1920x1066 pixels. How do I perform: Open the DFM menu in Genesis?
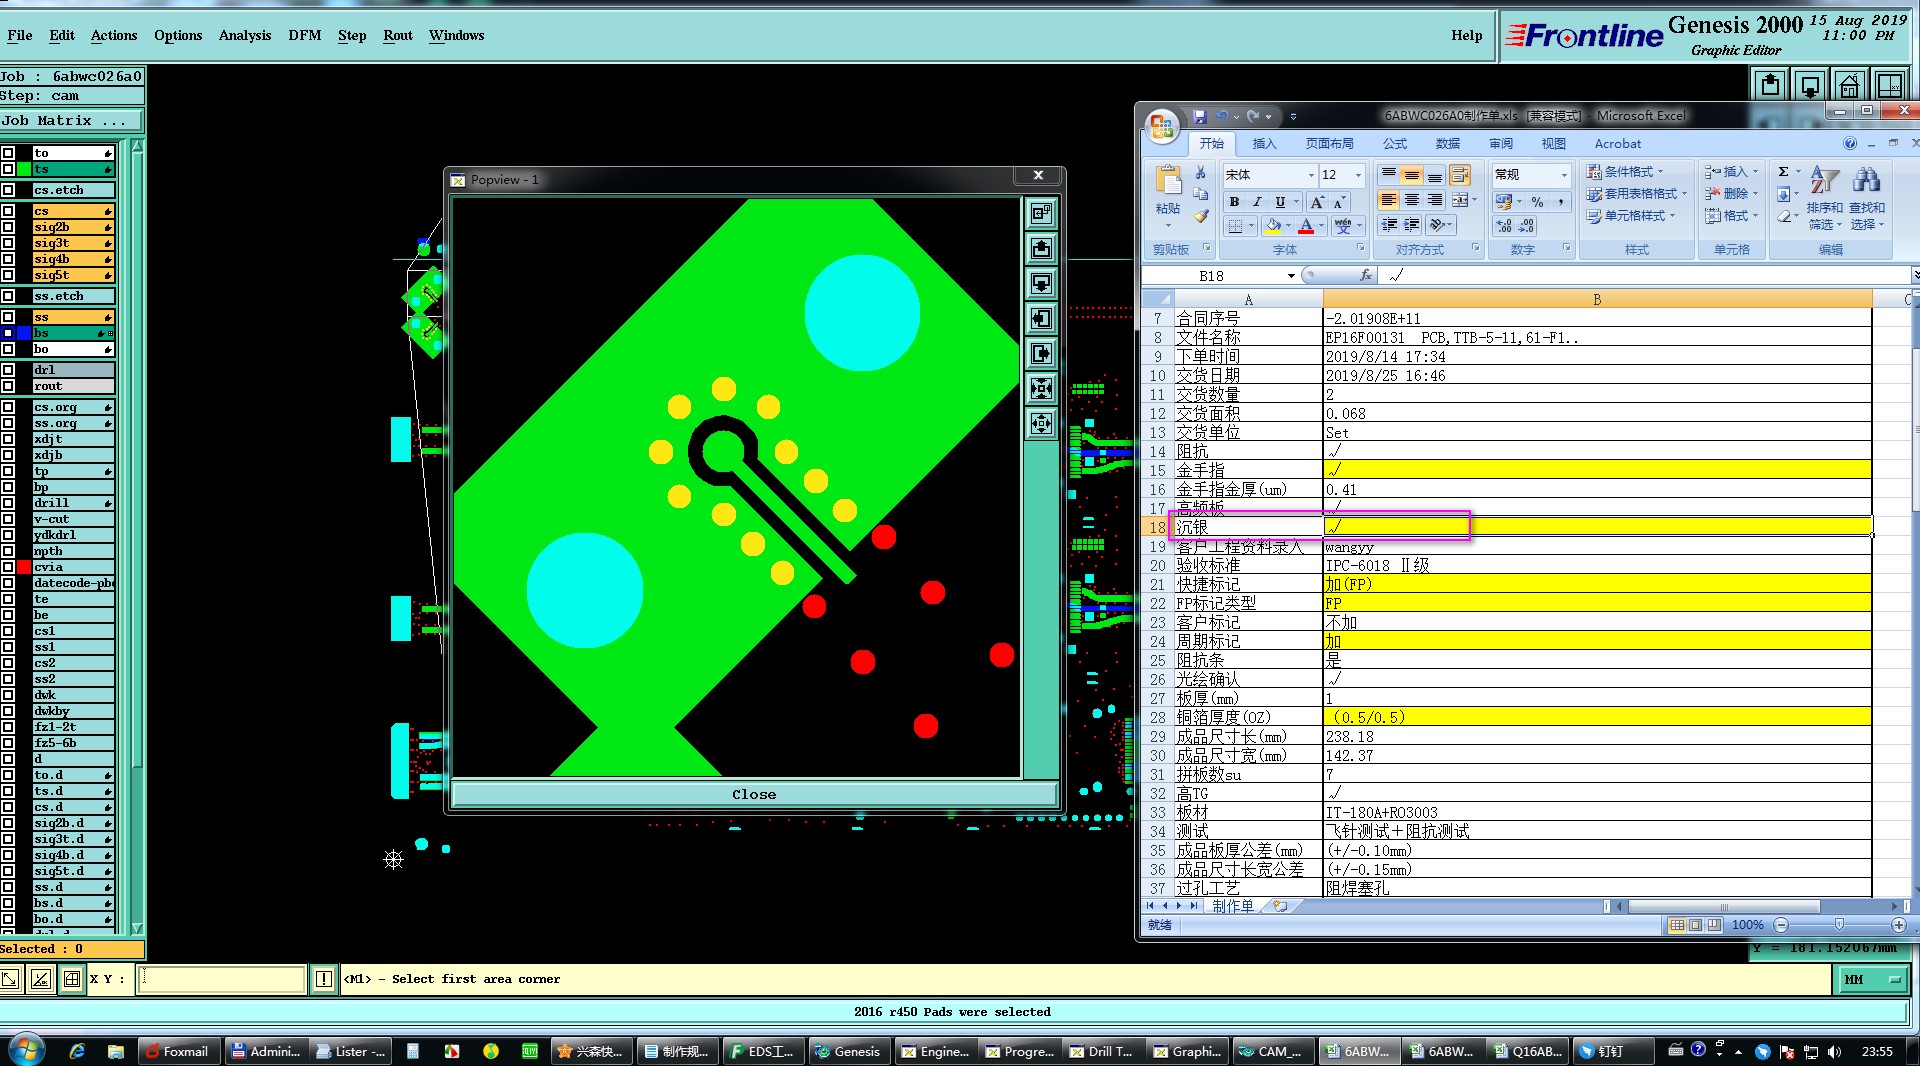[305, 35]
